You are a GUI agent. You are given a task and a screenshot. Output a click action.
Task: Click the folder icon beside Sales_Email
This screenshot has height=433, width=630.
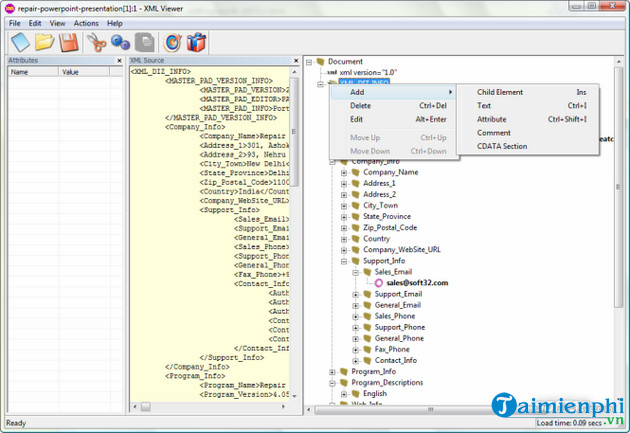pos(367,272)
